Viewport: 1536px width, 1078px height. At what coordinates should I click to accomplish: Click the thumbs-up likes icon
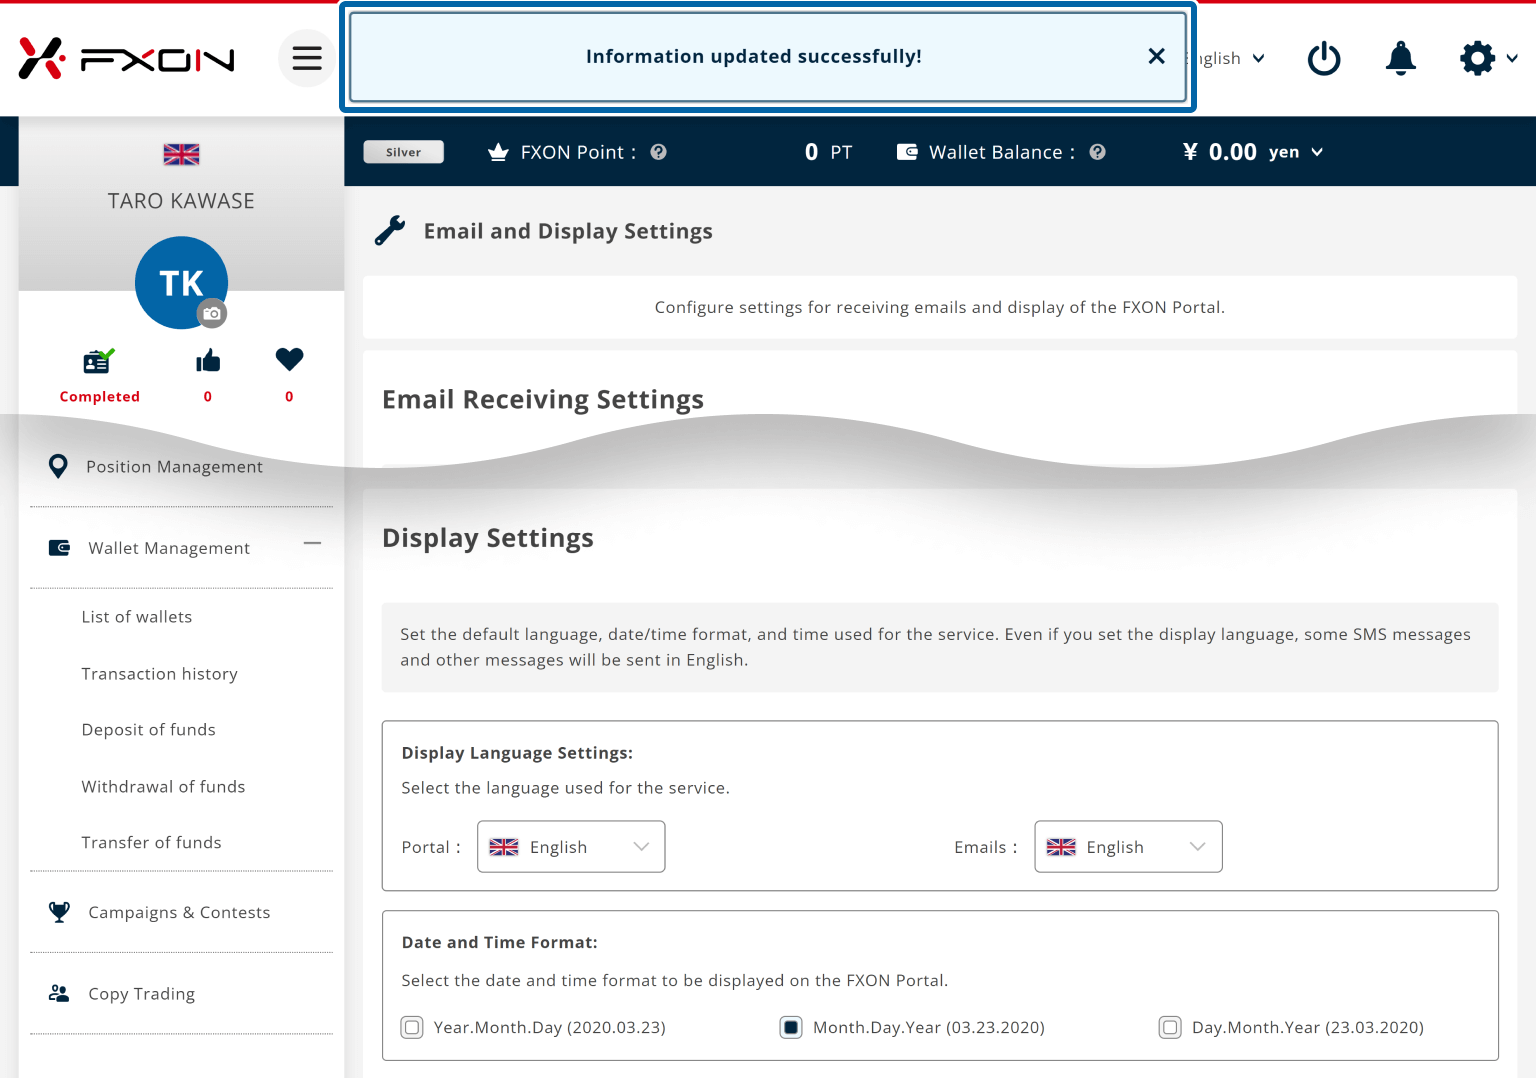point(208,360)
